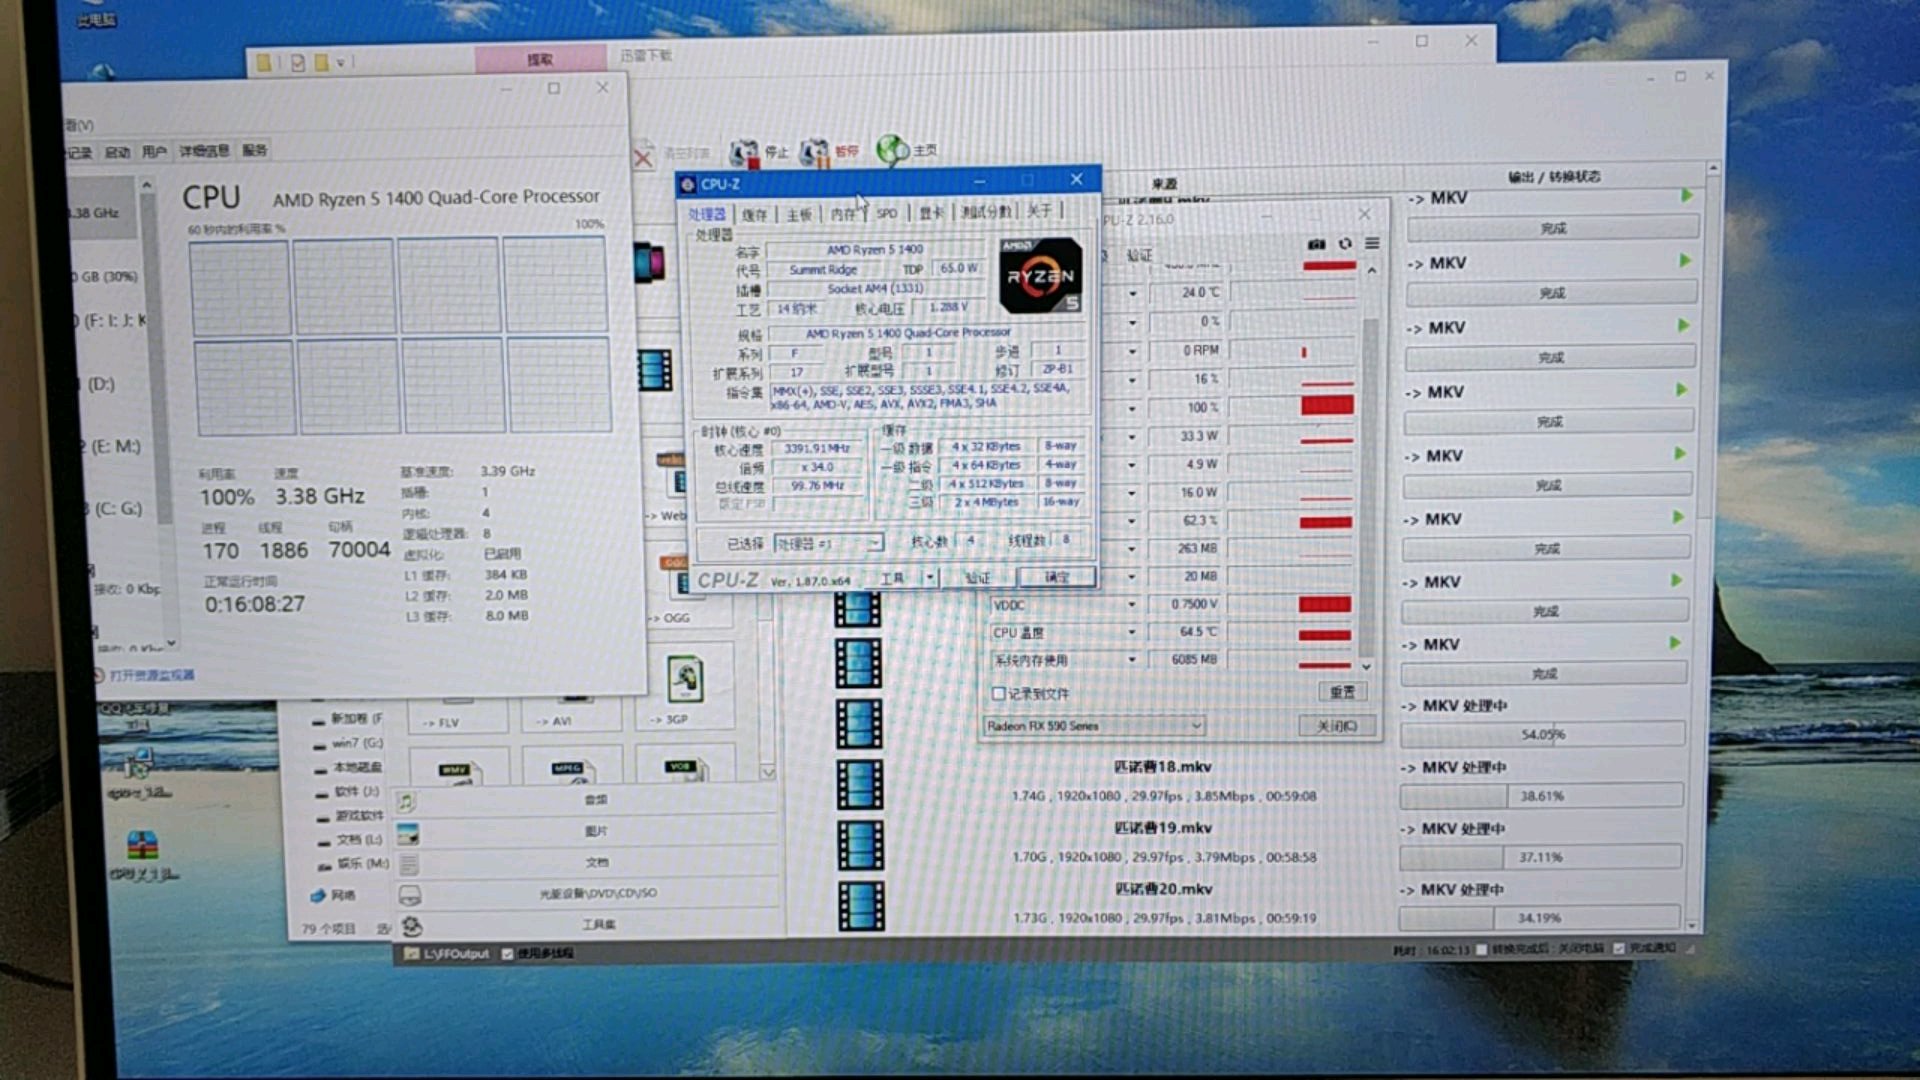The image size is (1920, 1080).
Task: Click GPU-Z Close (关闭) button
Action: coord(1336,726)
